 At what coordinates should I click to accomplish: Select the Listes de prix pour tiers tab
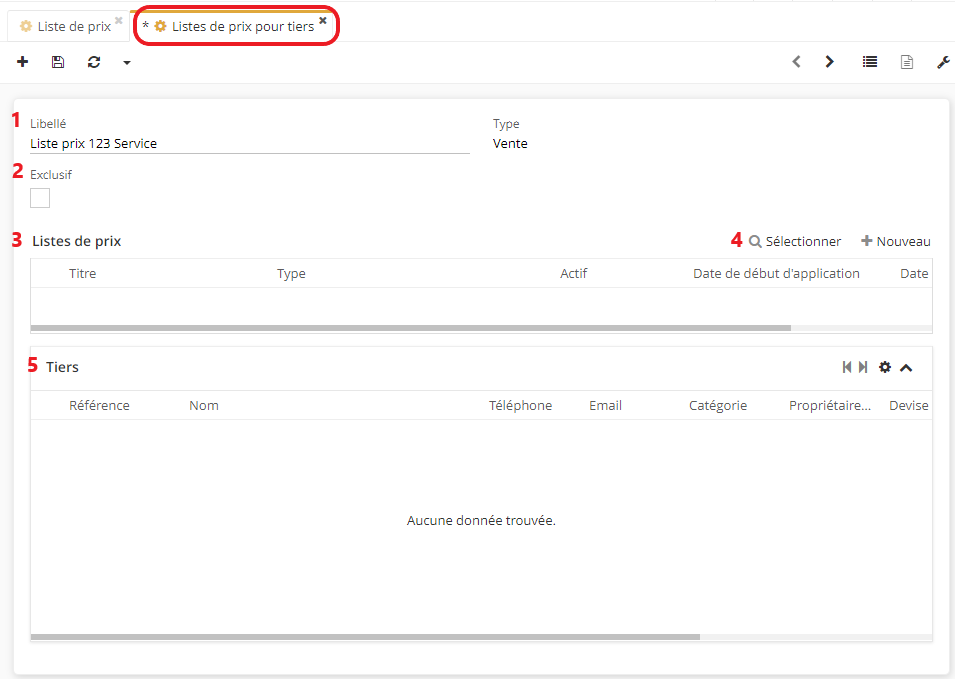242,27
